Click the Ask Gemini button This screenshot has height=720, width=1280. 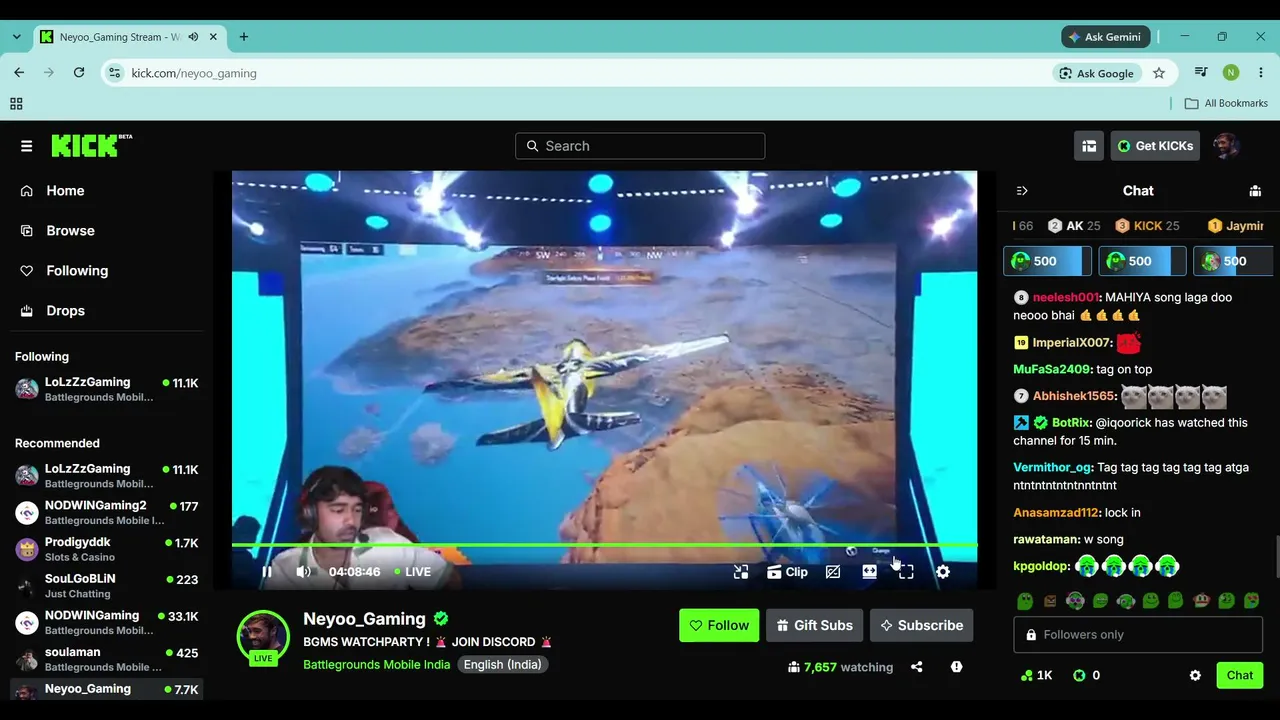tap(1105, 37)
